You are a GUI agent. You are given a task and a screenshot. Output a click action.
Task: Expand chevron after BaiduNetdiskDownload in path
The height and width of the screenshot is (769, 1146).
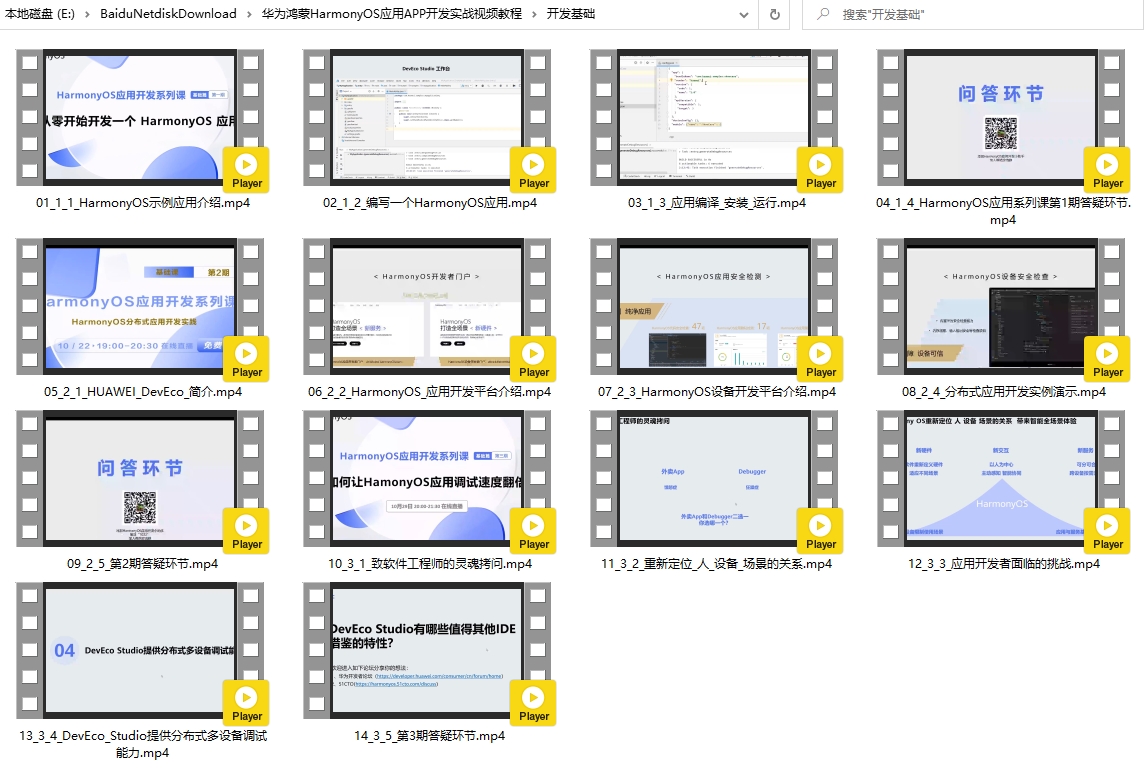point(249,14)
